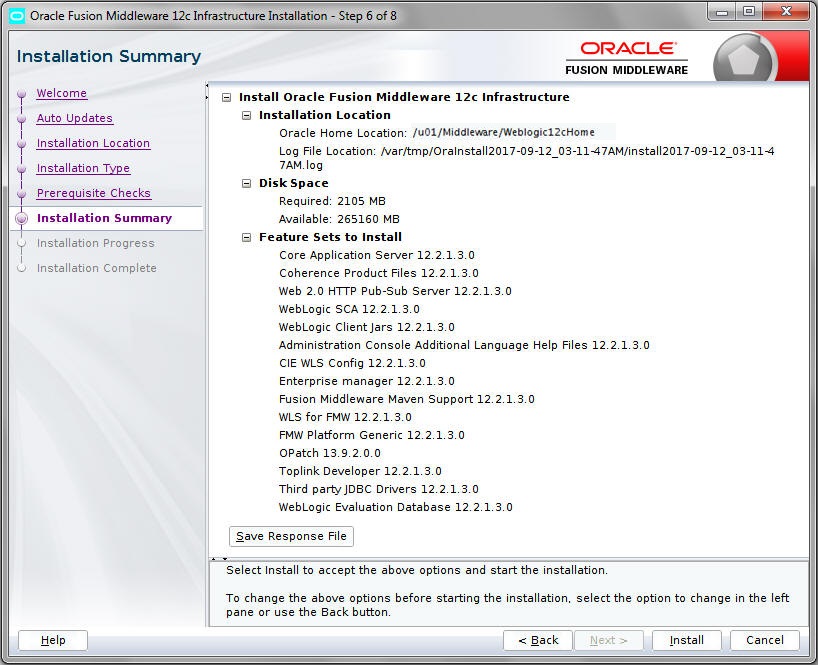
Task: Click the Installation Location step bullet icon
Action: pos(21,144)
